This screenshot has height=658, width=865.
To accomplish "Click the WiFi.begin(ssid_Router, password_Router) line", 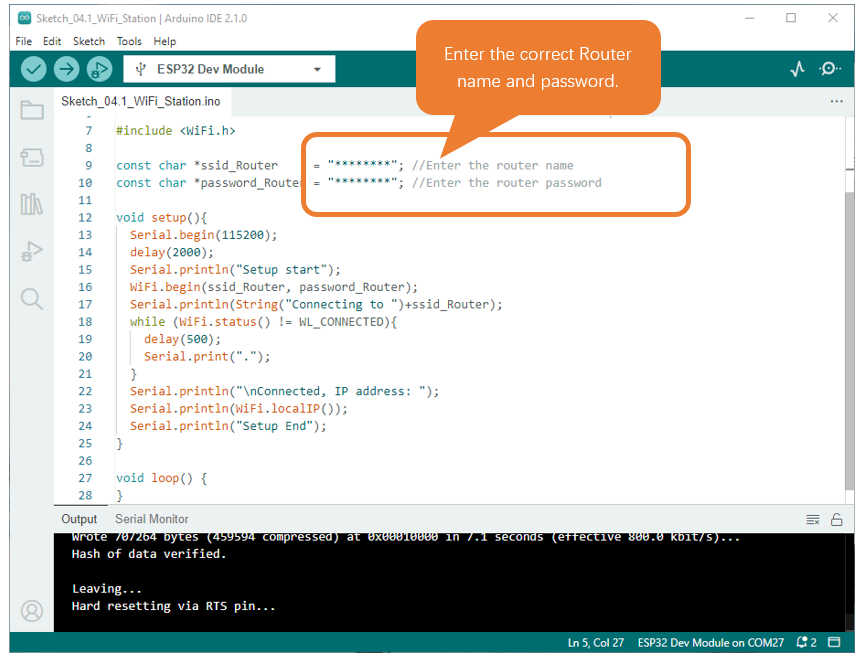I will click(x=274, y=287).
